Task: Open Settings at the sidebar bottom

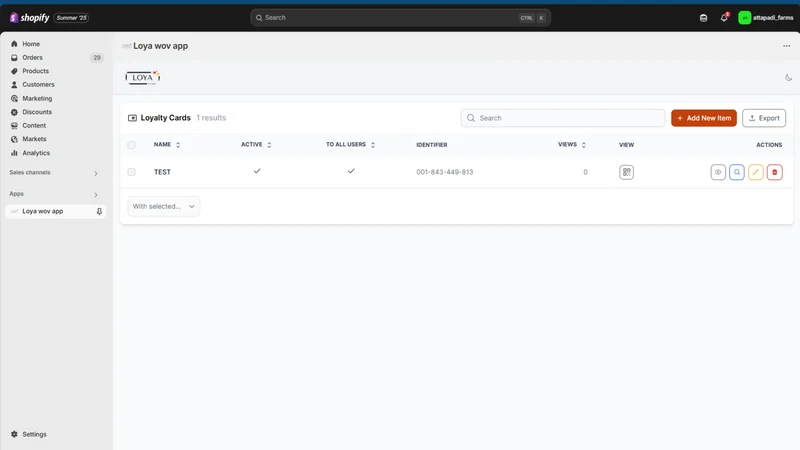Action: pos(34,434)
